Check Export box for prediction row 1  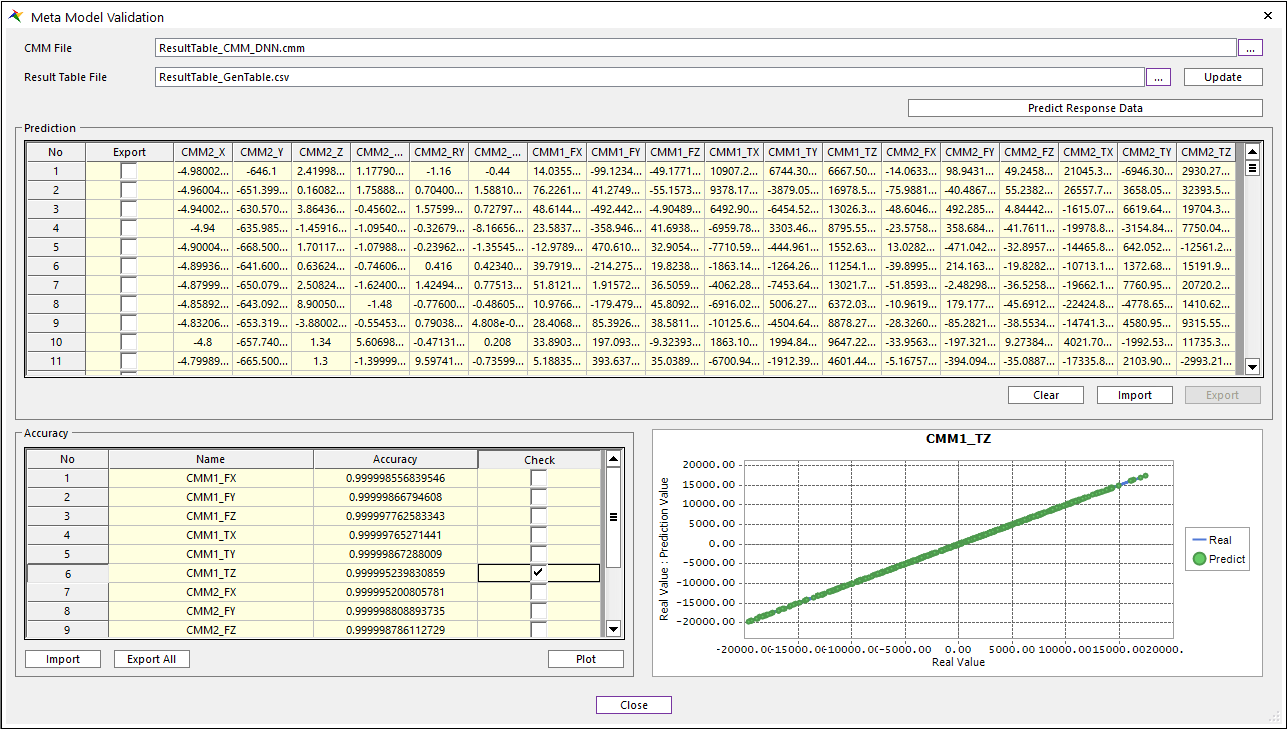pos(129,171)
